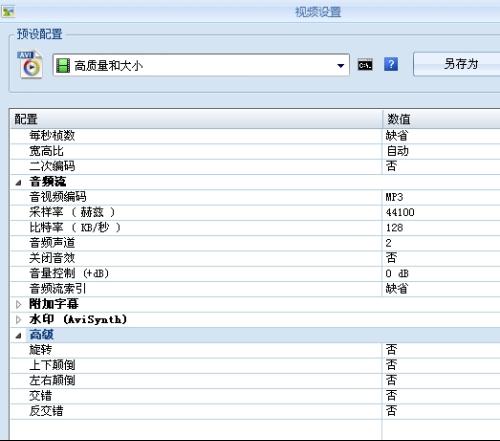Select the 音频流索引 row
500x441 pixels.
pyautogui.click(x=255, y=289)
